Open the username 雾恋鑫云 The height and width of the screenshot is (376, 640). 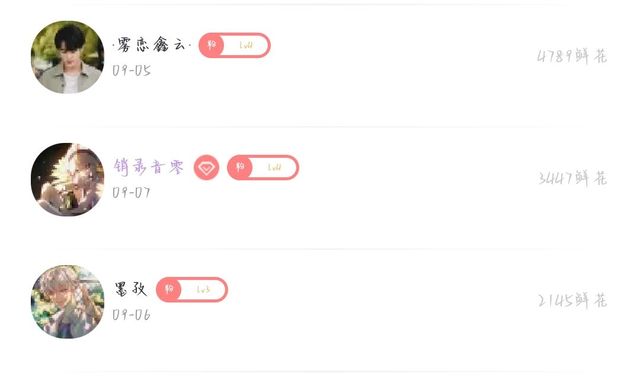151,44
